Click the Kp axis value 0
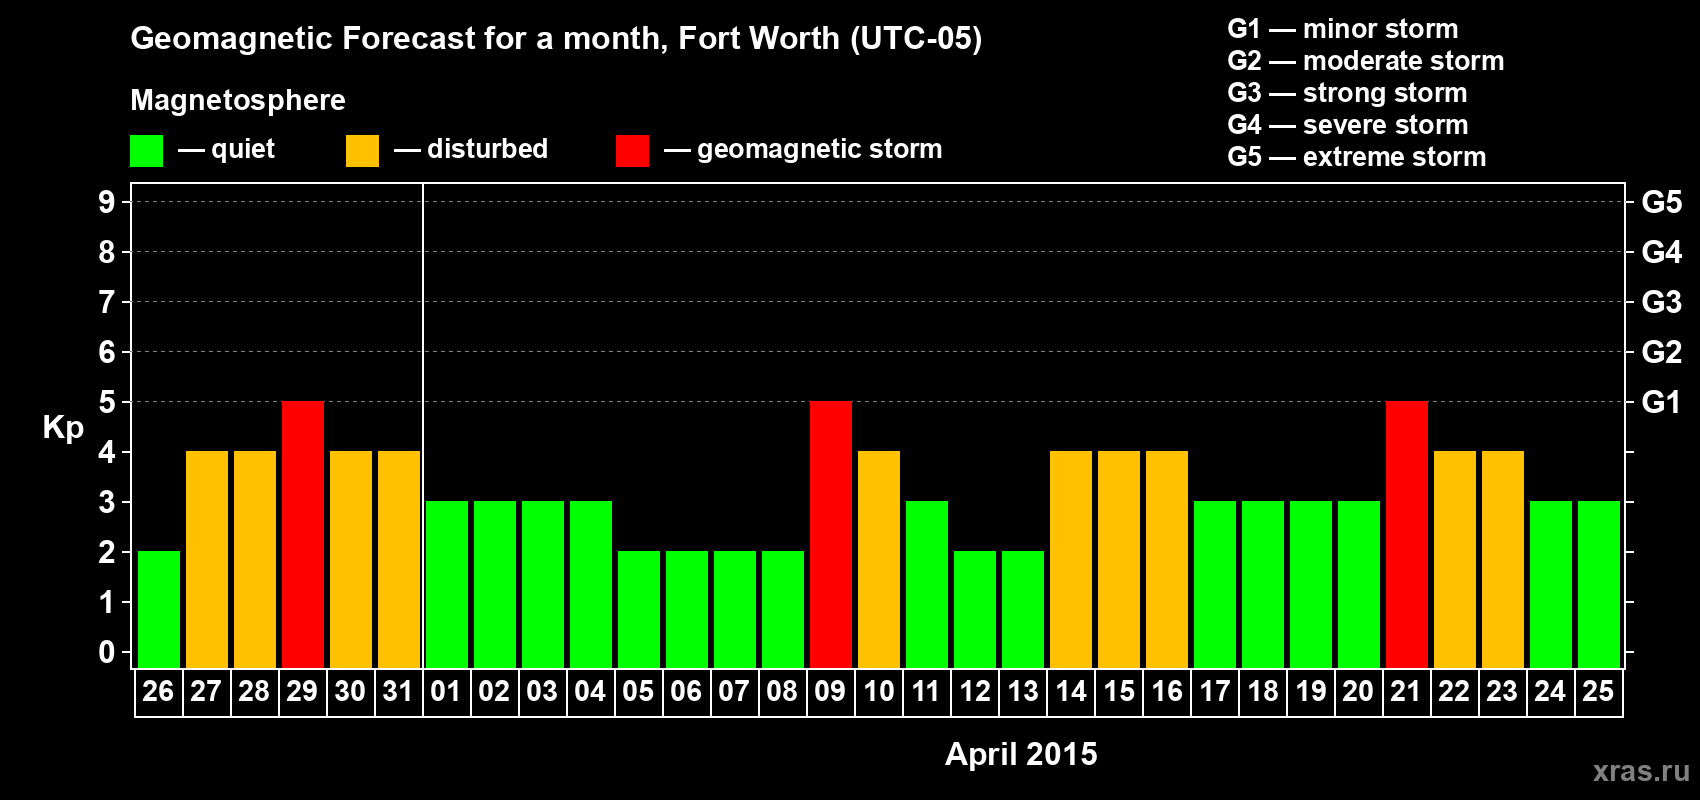 (x=107, y=652)
